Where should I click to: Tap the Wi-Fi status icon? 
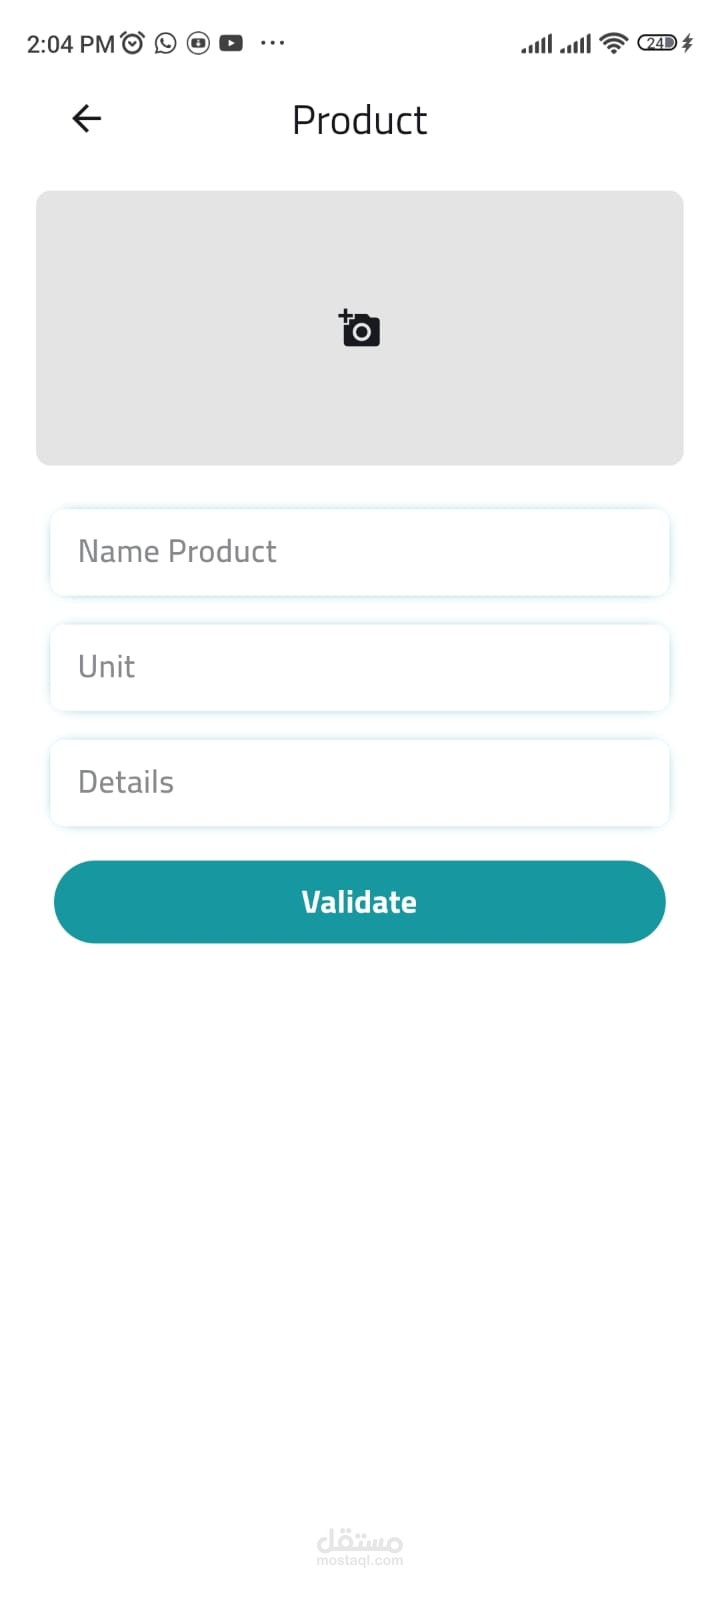tap(613, 43)
